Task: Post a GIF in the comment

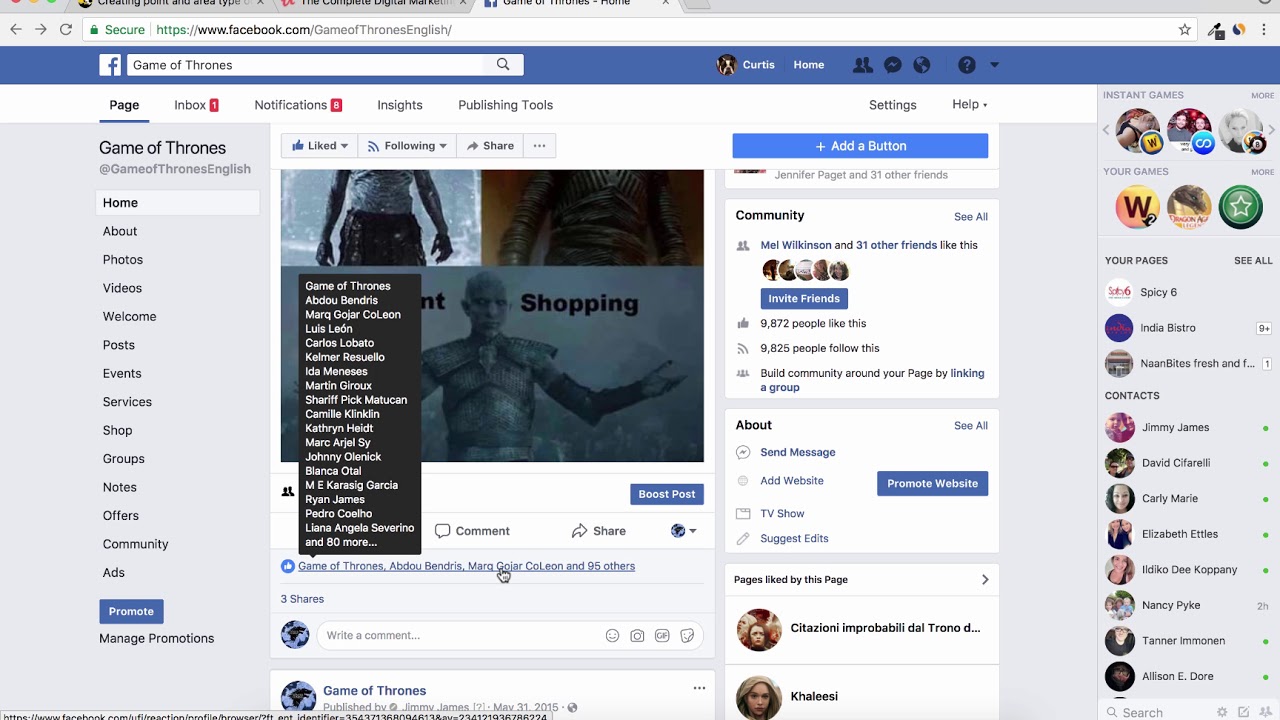Action: click(662, 635)
